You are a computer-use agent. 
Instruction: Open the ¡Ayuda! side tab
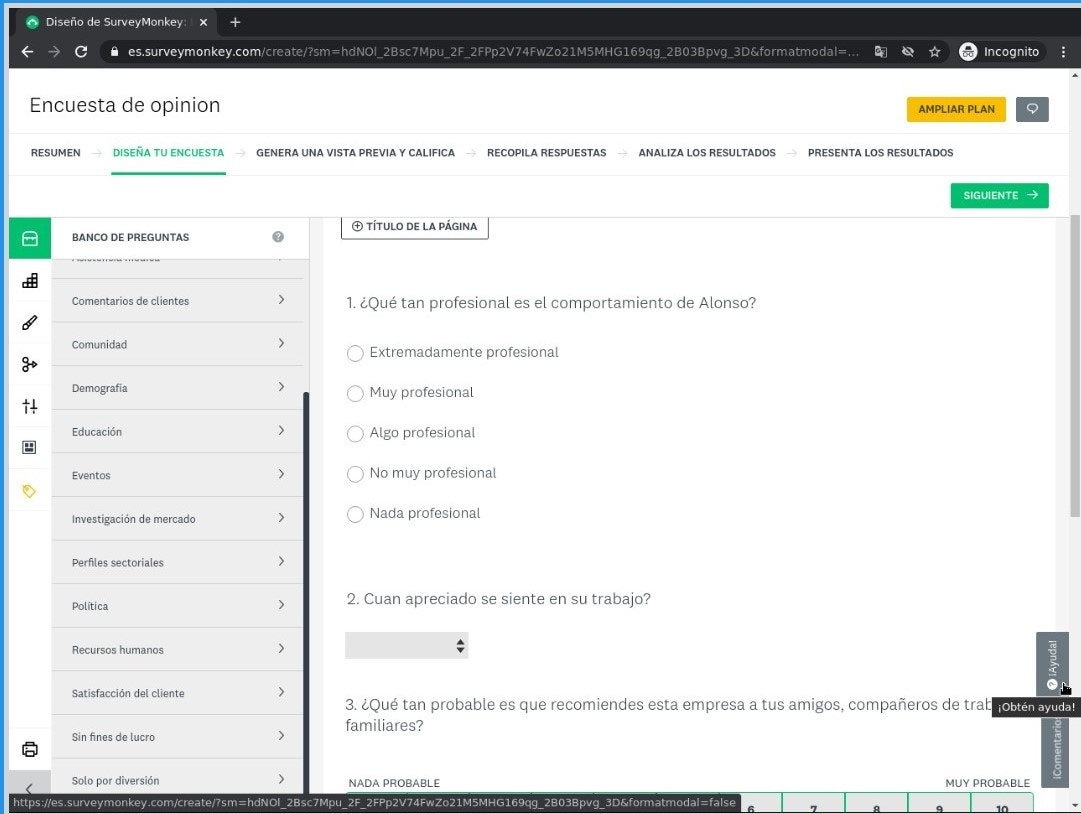(x=1051, y=663)
